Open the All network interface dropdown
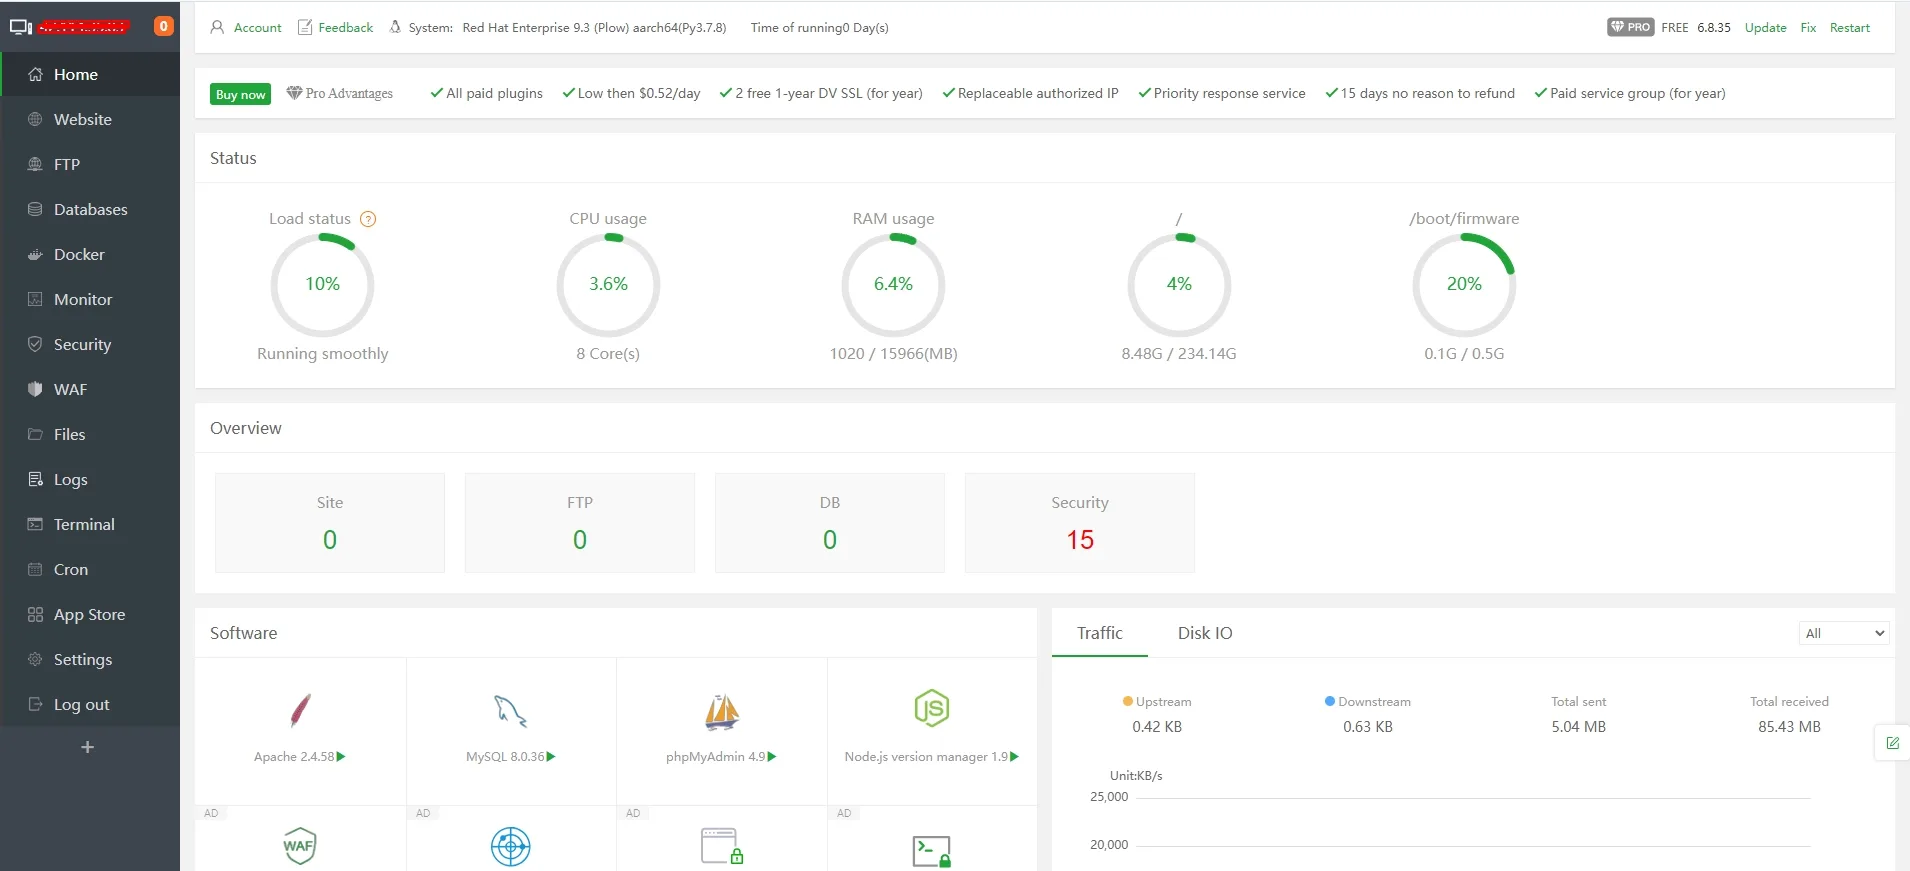Screen dimensions: 1910x871 click(1844, 633)
